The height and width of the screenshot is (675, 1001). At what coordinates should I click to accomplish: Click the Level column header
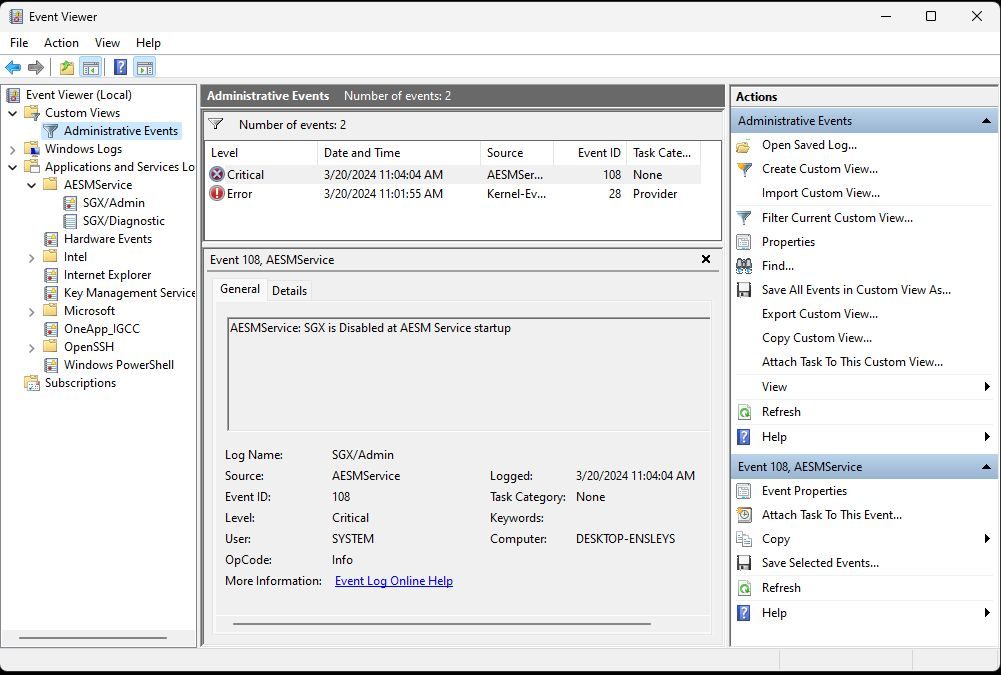click(261, 153)
